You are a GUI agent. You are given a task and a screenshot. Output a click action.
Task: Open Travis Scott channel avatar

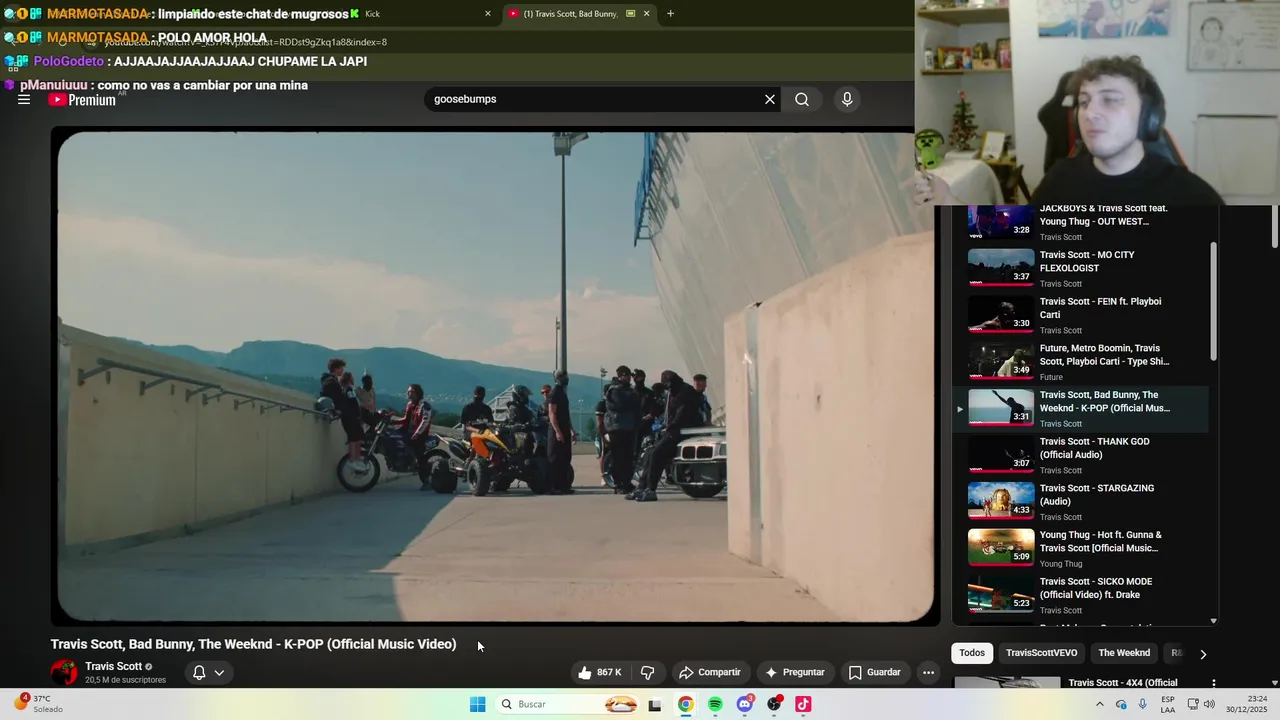click(x=64, y=672)
